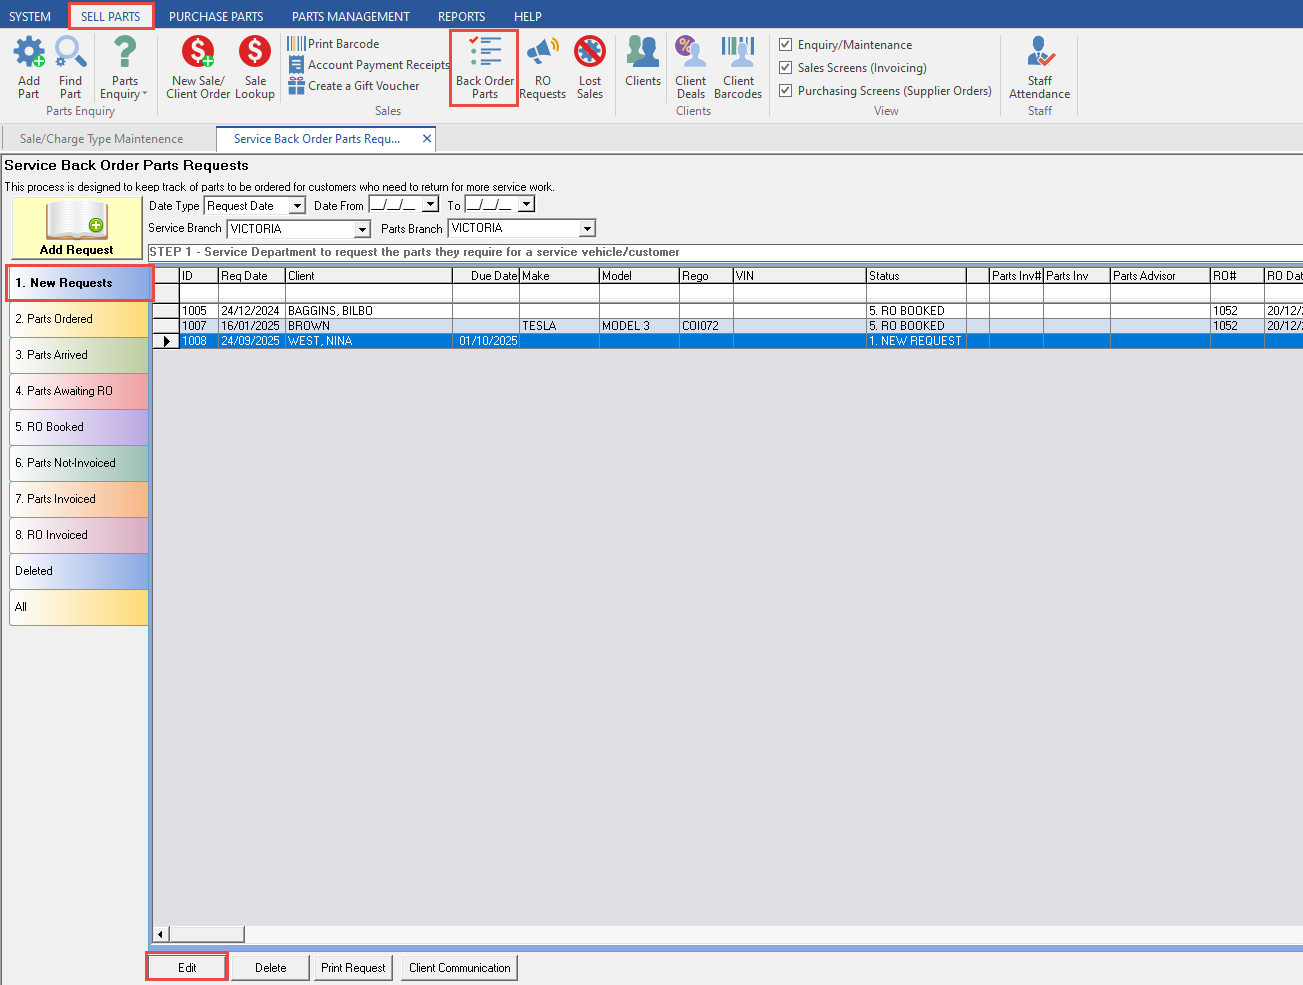Screen dimensions: 1303x985
Task: Expand the Service Branch dropdown
Action: (363, 229)
